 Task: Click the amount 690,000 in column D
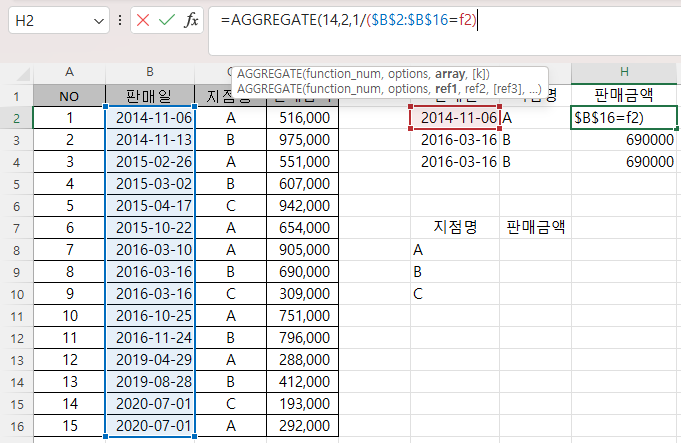coord(302,272)
